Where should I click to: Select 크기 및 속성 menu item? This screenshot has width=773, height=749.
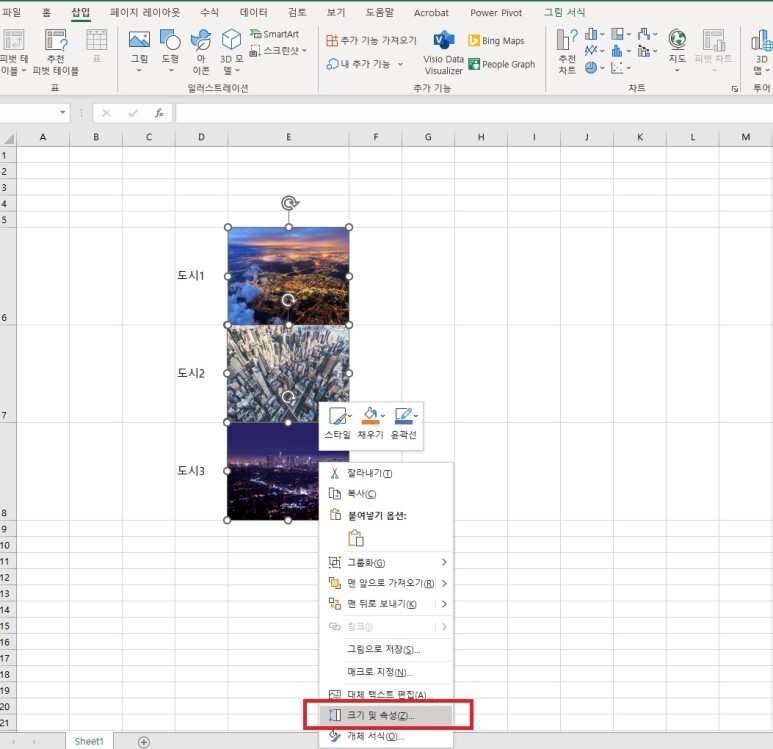pyautogui.click(x=386, y=715)
